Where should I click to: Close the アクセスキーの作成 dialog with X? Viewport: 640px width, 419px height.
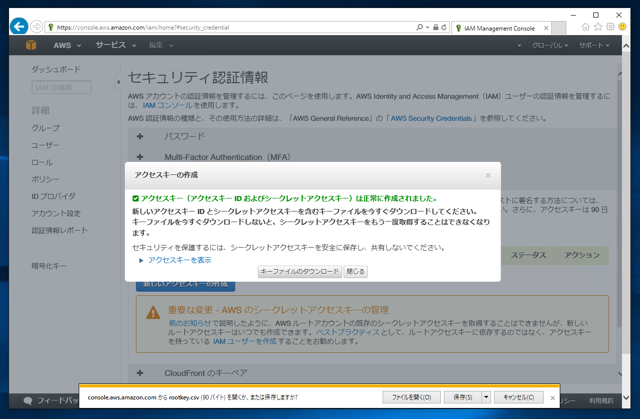click(x=488, y=175)
